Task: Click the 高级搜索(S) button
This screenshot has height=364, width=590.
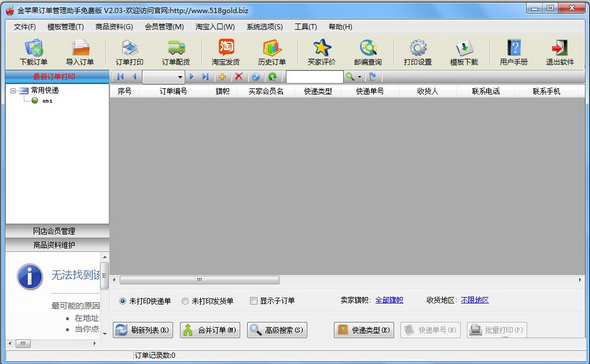Action: (x=277, y=330)
